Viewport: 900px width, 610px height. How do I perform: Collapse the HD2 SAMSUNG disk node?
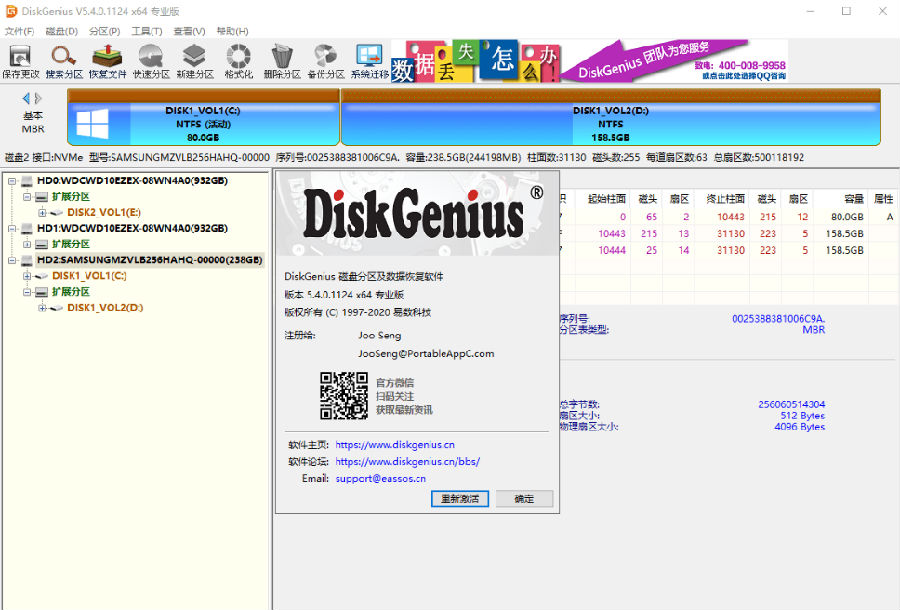9,259
